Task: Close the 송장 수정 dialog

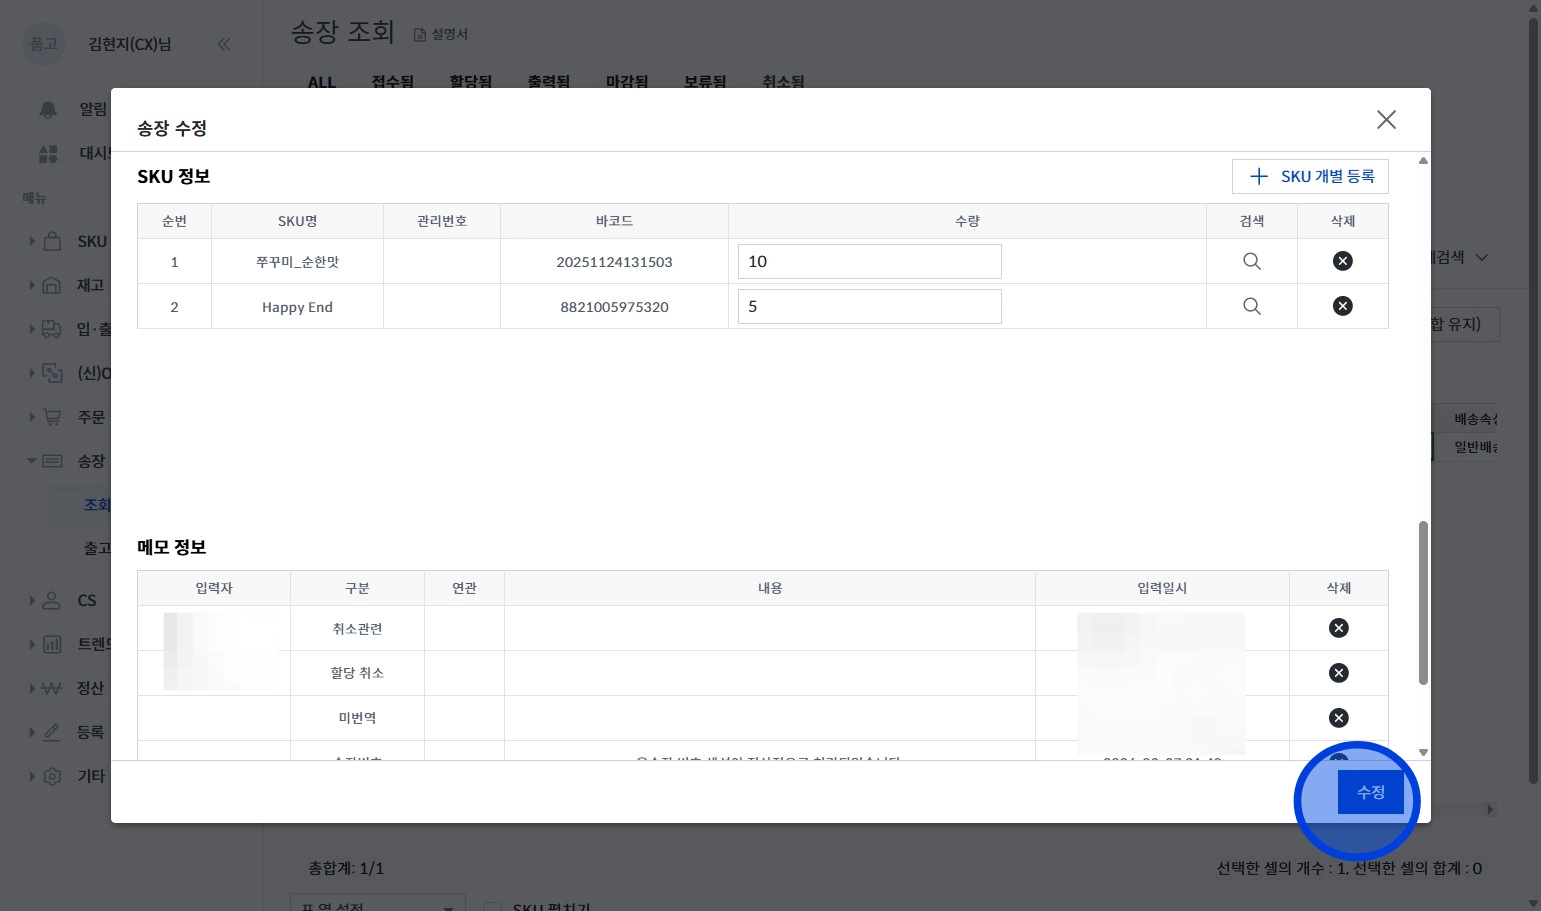Action: point(1386,120)
